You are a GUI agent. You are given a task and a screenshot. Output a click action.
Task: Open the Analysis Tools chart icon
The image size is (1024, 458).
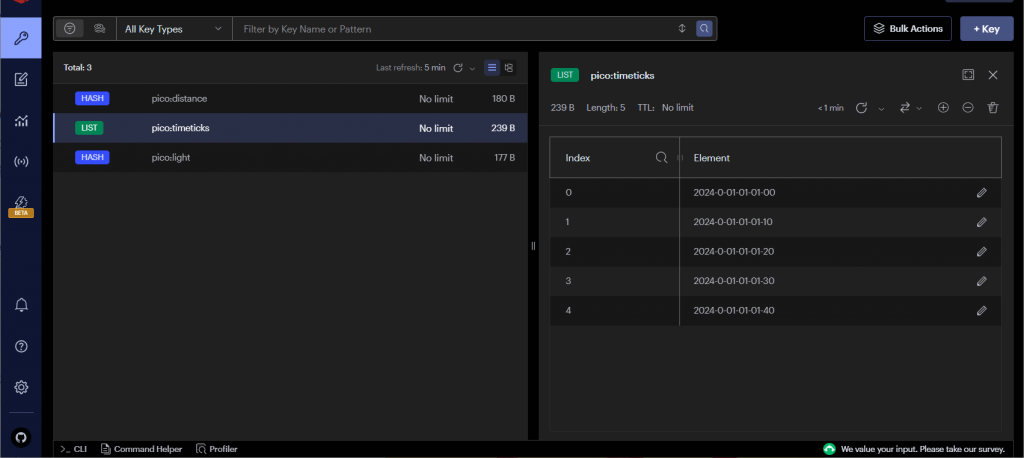tap(21, 121)
